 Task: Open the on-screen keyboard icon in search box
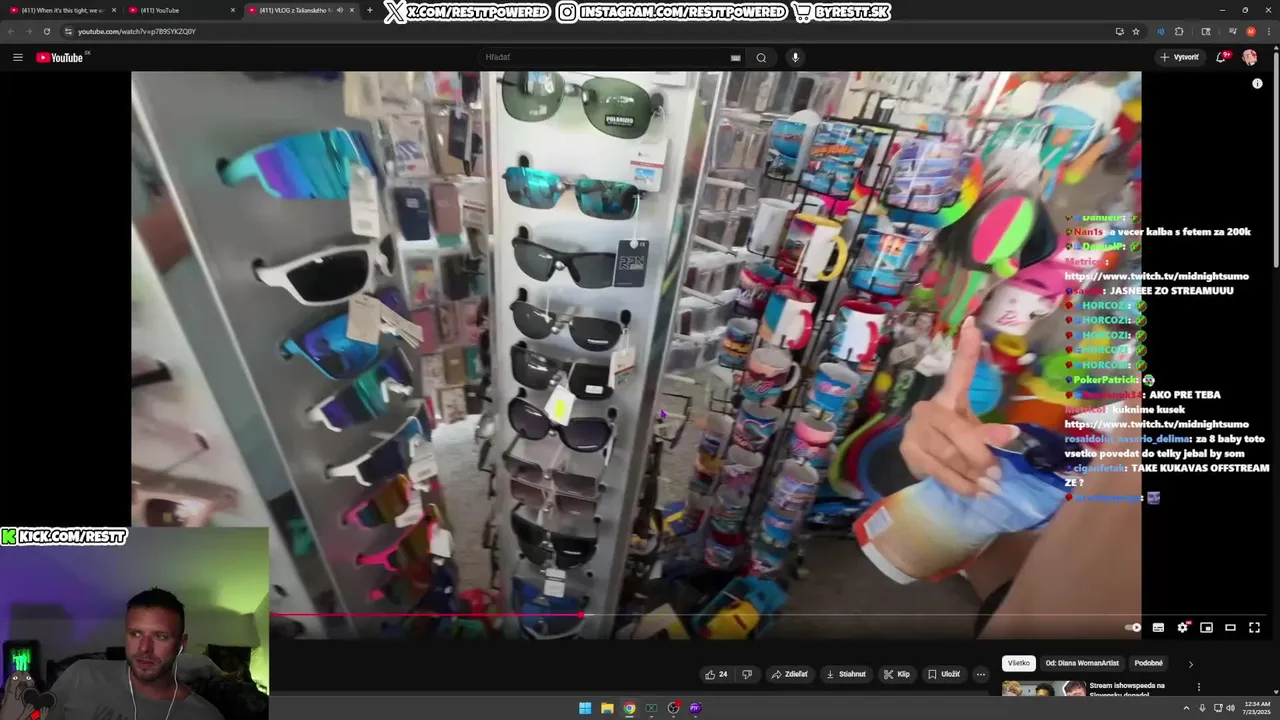coord(736,57)
